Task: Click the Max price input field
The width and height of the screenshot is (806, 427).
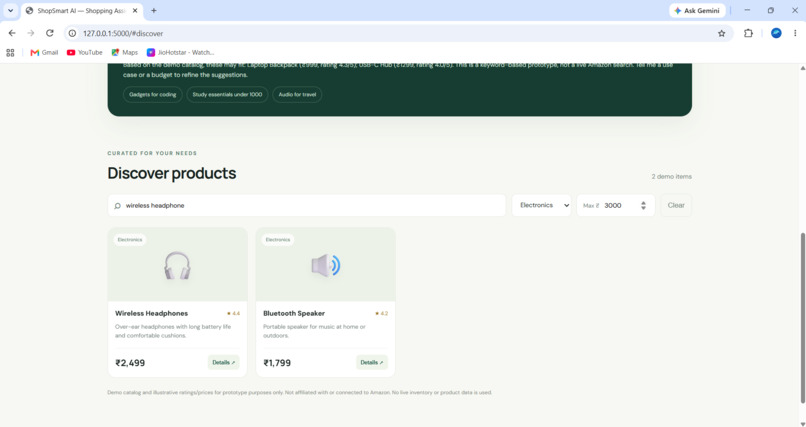Action: 616,206
